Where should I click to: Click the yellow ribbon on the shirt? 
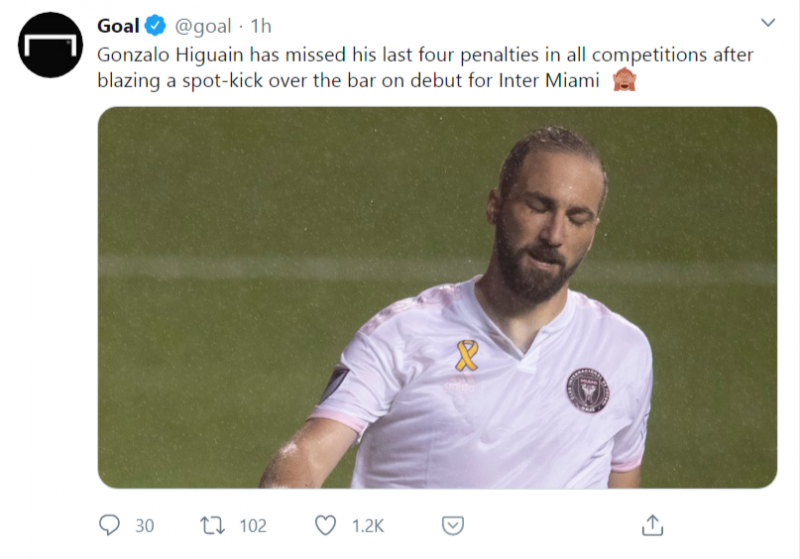click(x=466, y=355)
